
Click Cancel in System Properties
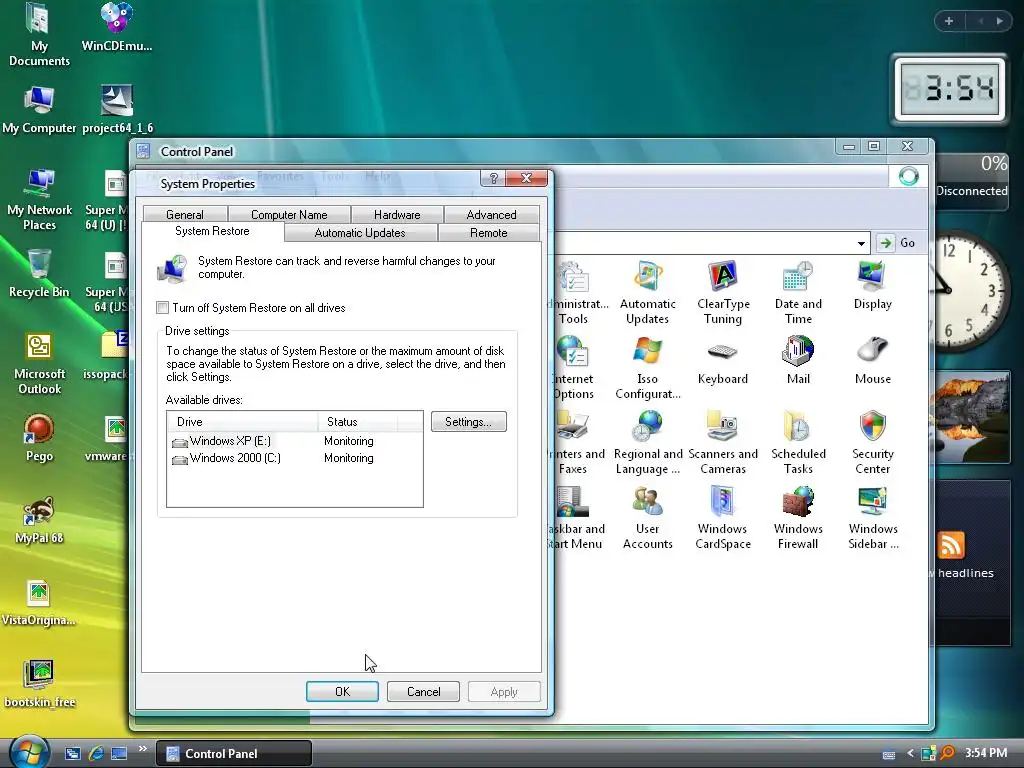423,692
